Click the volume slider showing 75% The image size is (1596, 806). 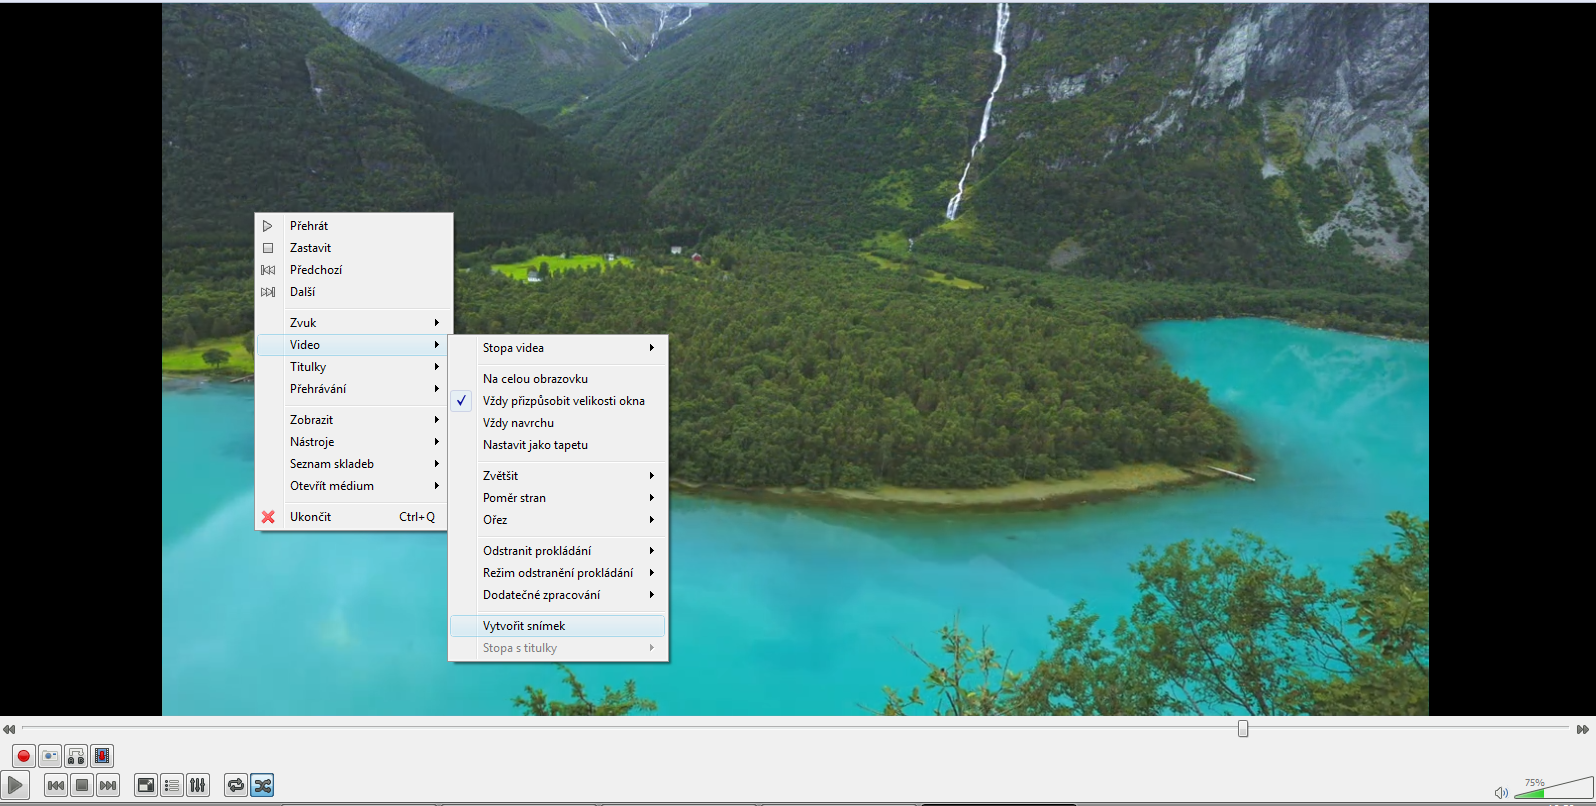click(1554, 788)
